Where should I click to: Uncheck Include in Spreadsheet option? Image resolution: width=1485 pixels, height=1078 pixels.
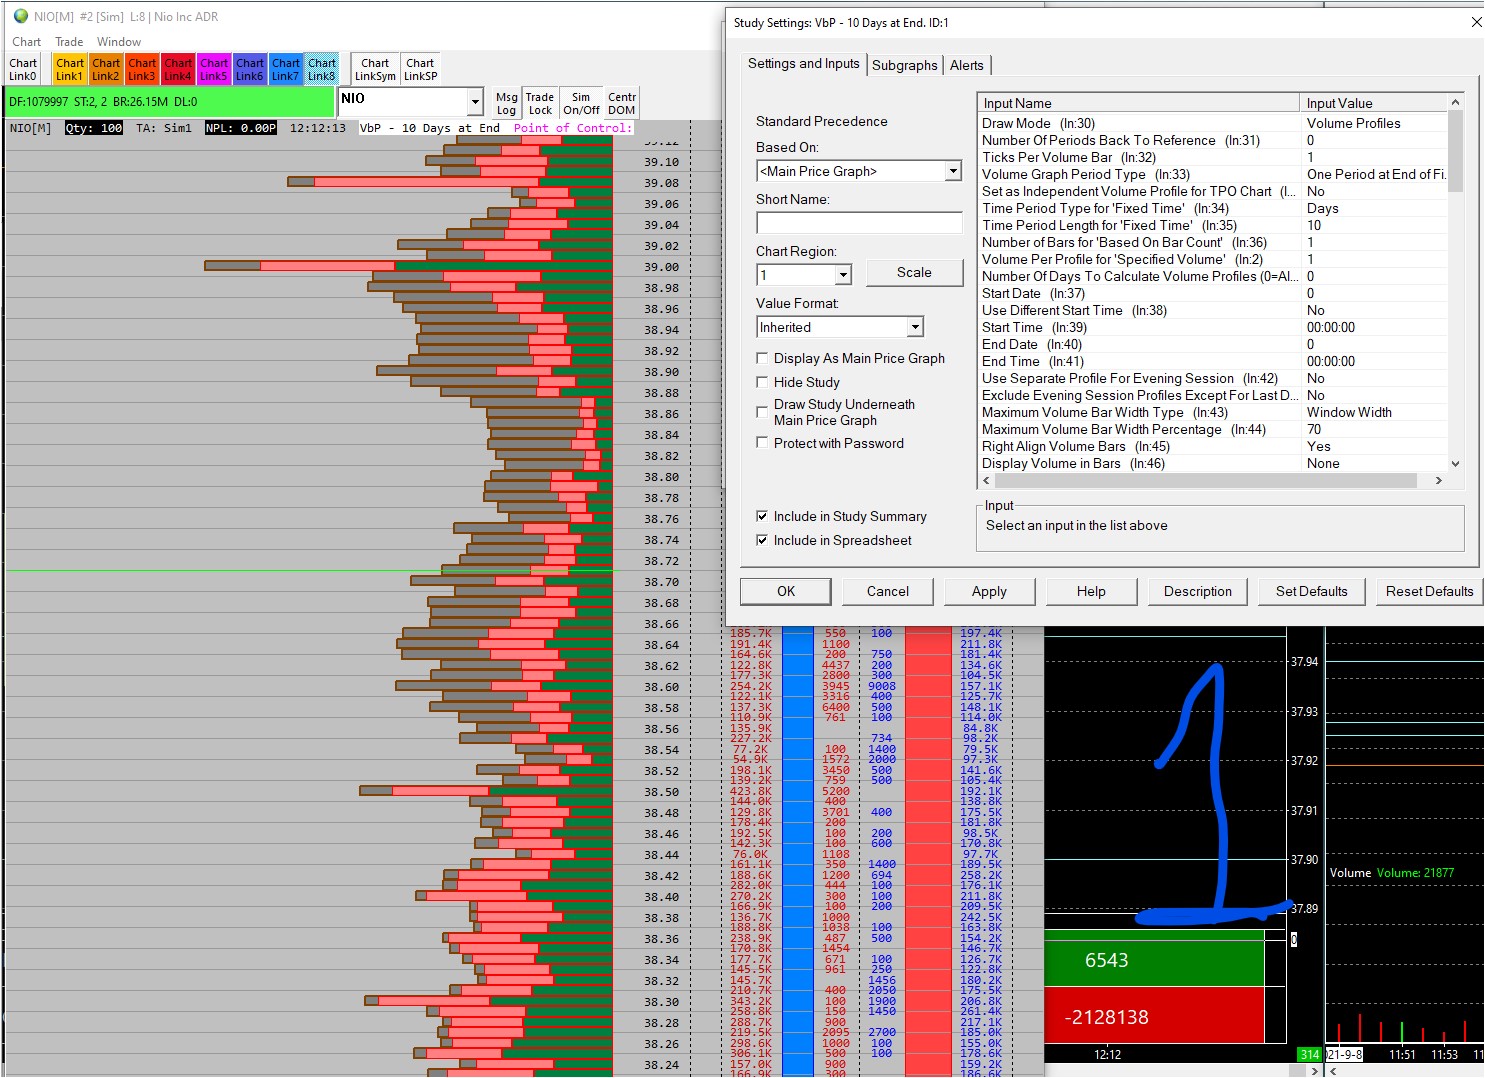[763, 540]
